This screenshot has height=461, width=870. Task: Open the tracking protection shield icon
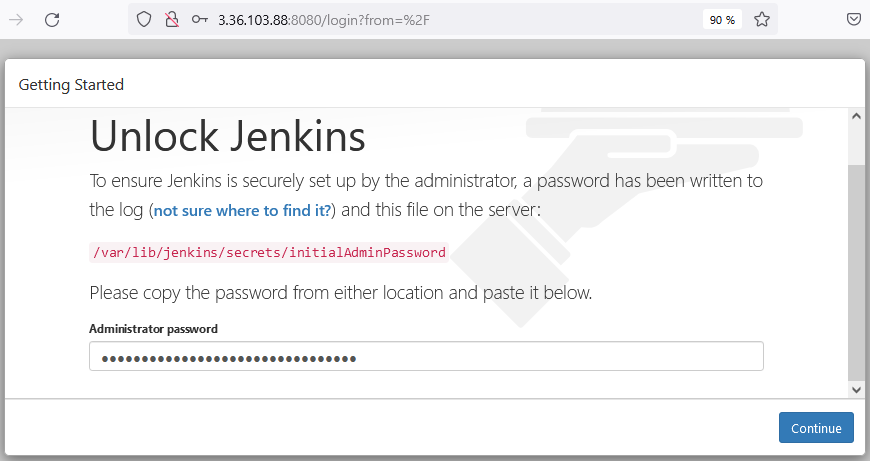pos(144,20)
